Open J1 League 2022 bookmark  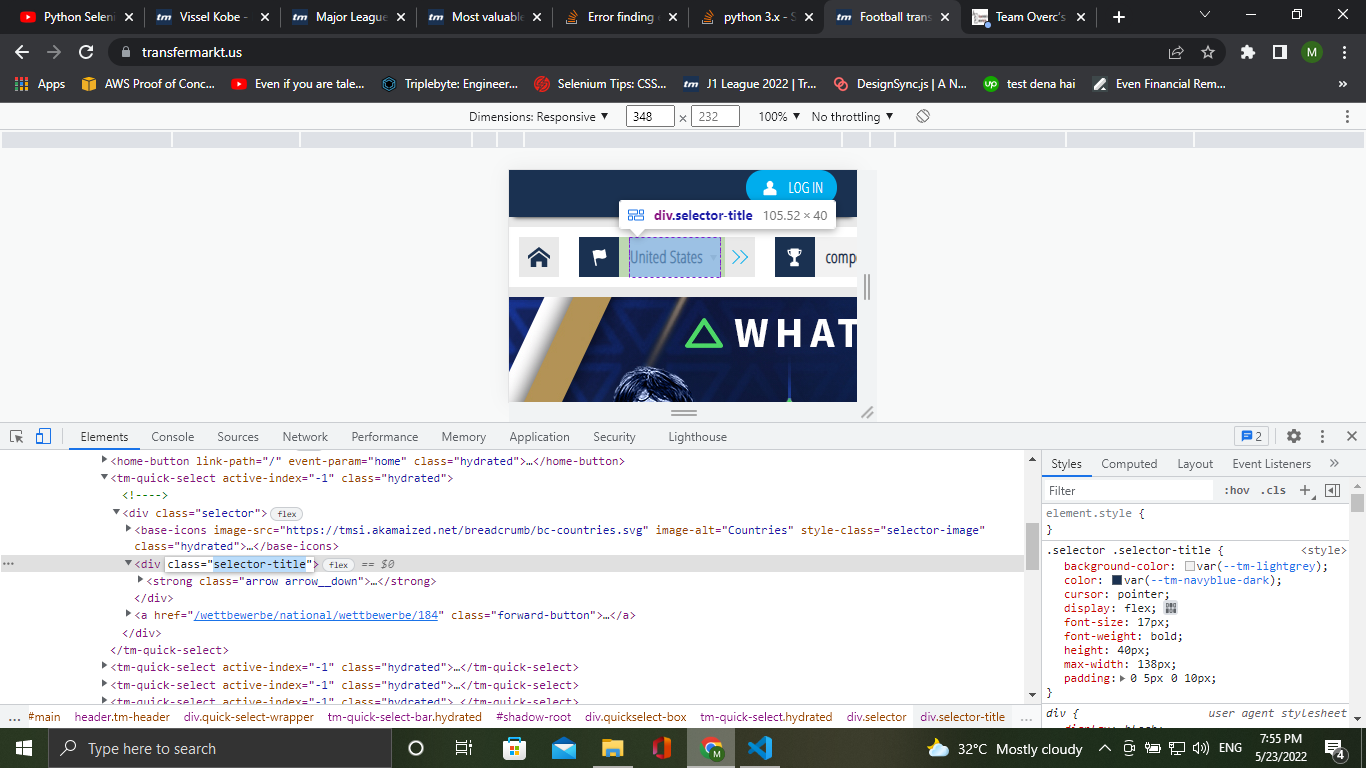(x=748, y=84)
